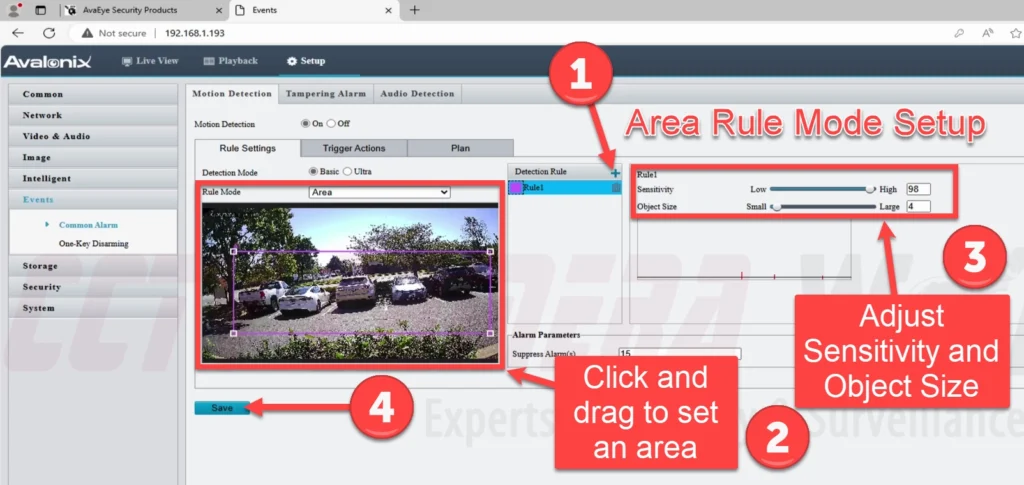Image resolution: width=1024 pixels, height=485 pixels.
Task: Click the password key icon in address bar
Action: click(x=960, y=32)
